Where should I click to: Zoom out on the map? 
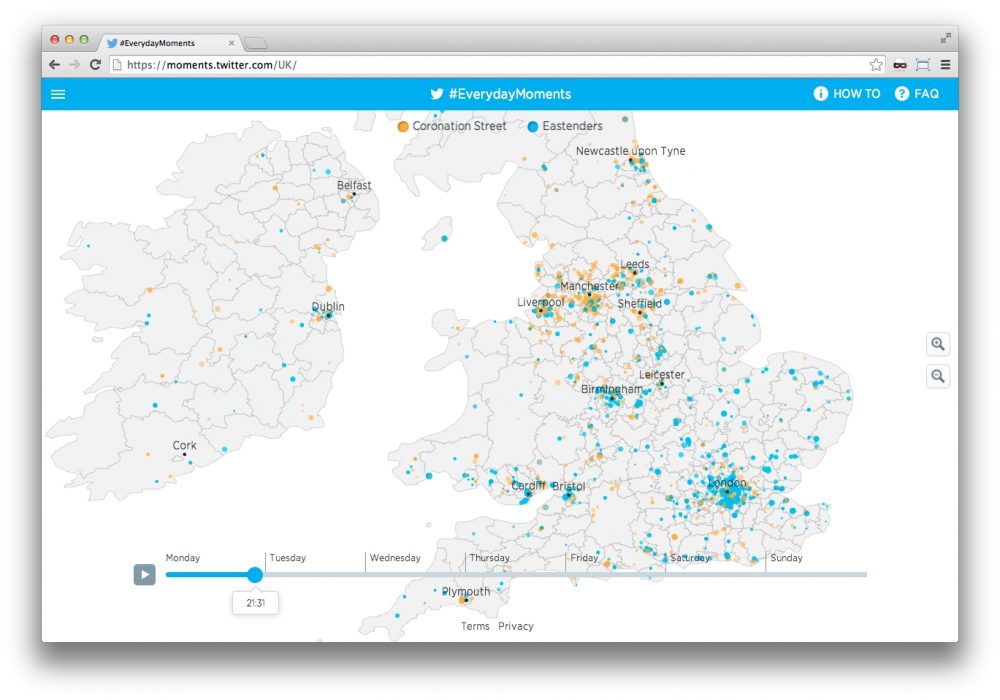(x=938, y=376)
